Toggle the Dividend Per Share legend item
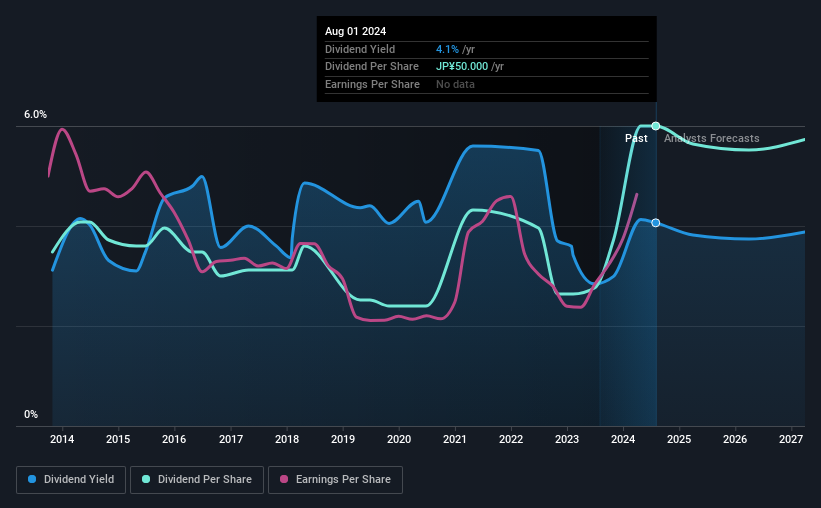The width and height of the screenshot is (821, 508). pyautogui.click(x=197, y=480)
